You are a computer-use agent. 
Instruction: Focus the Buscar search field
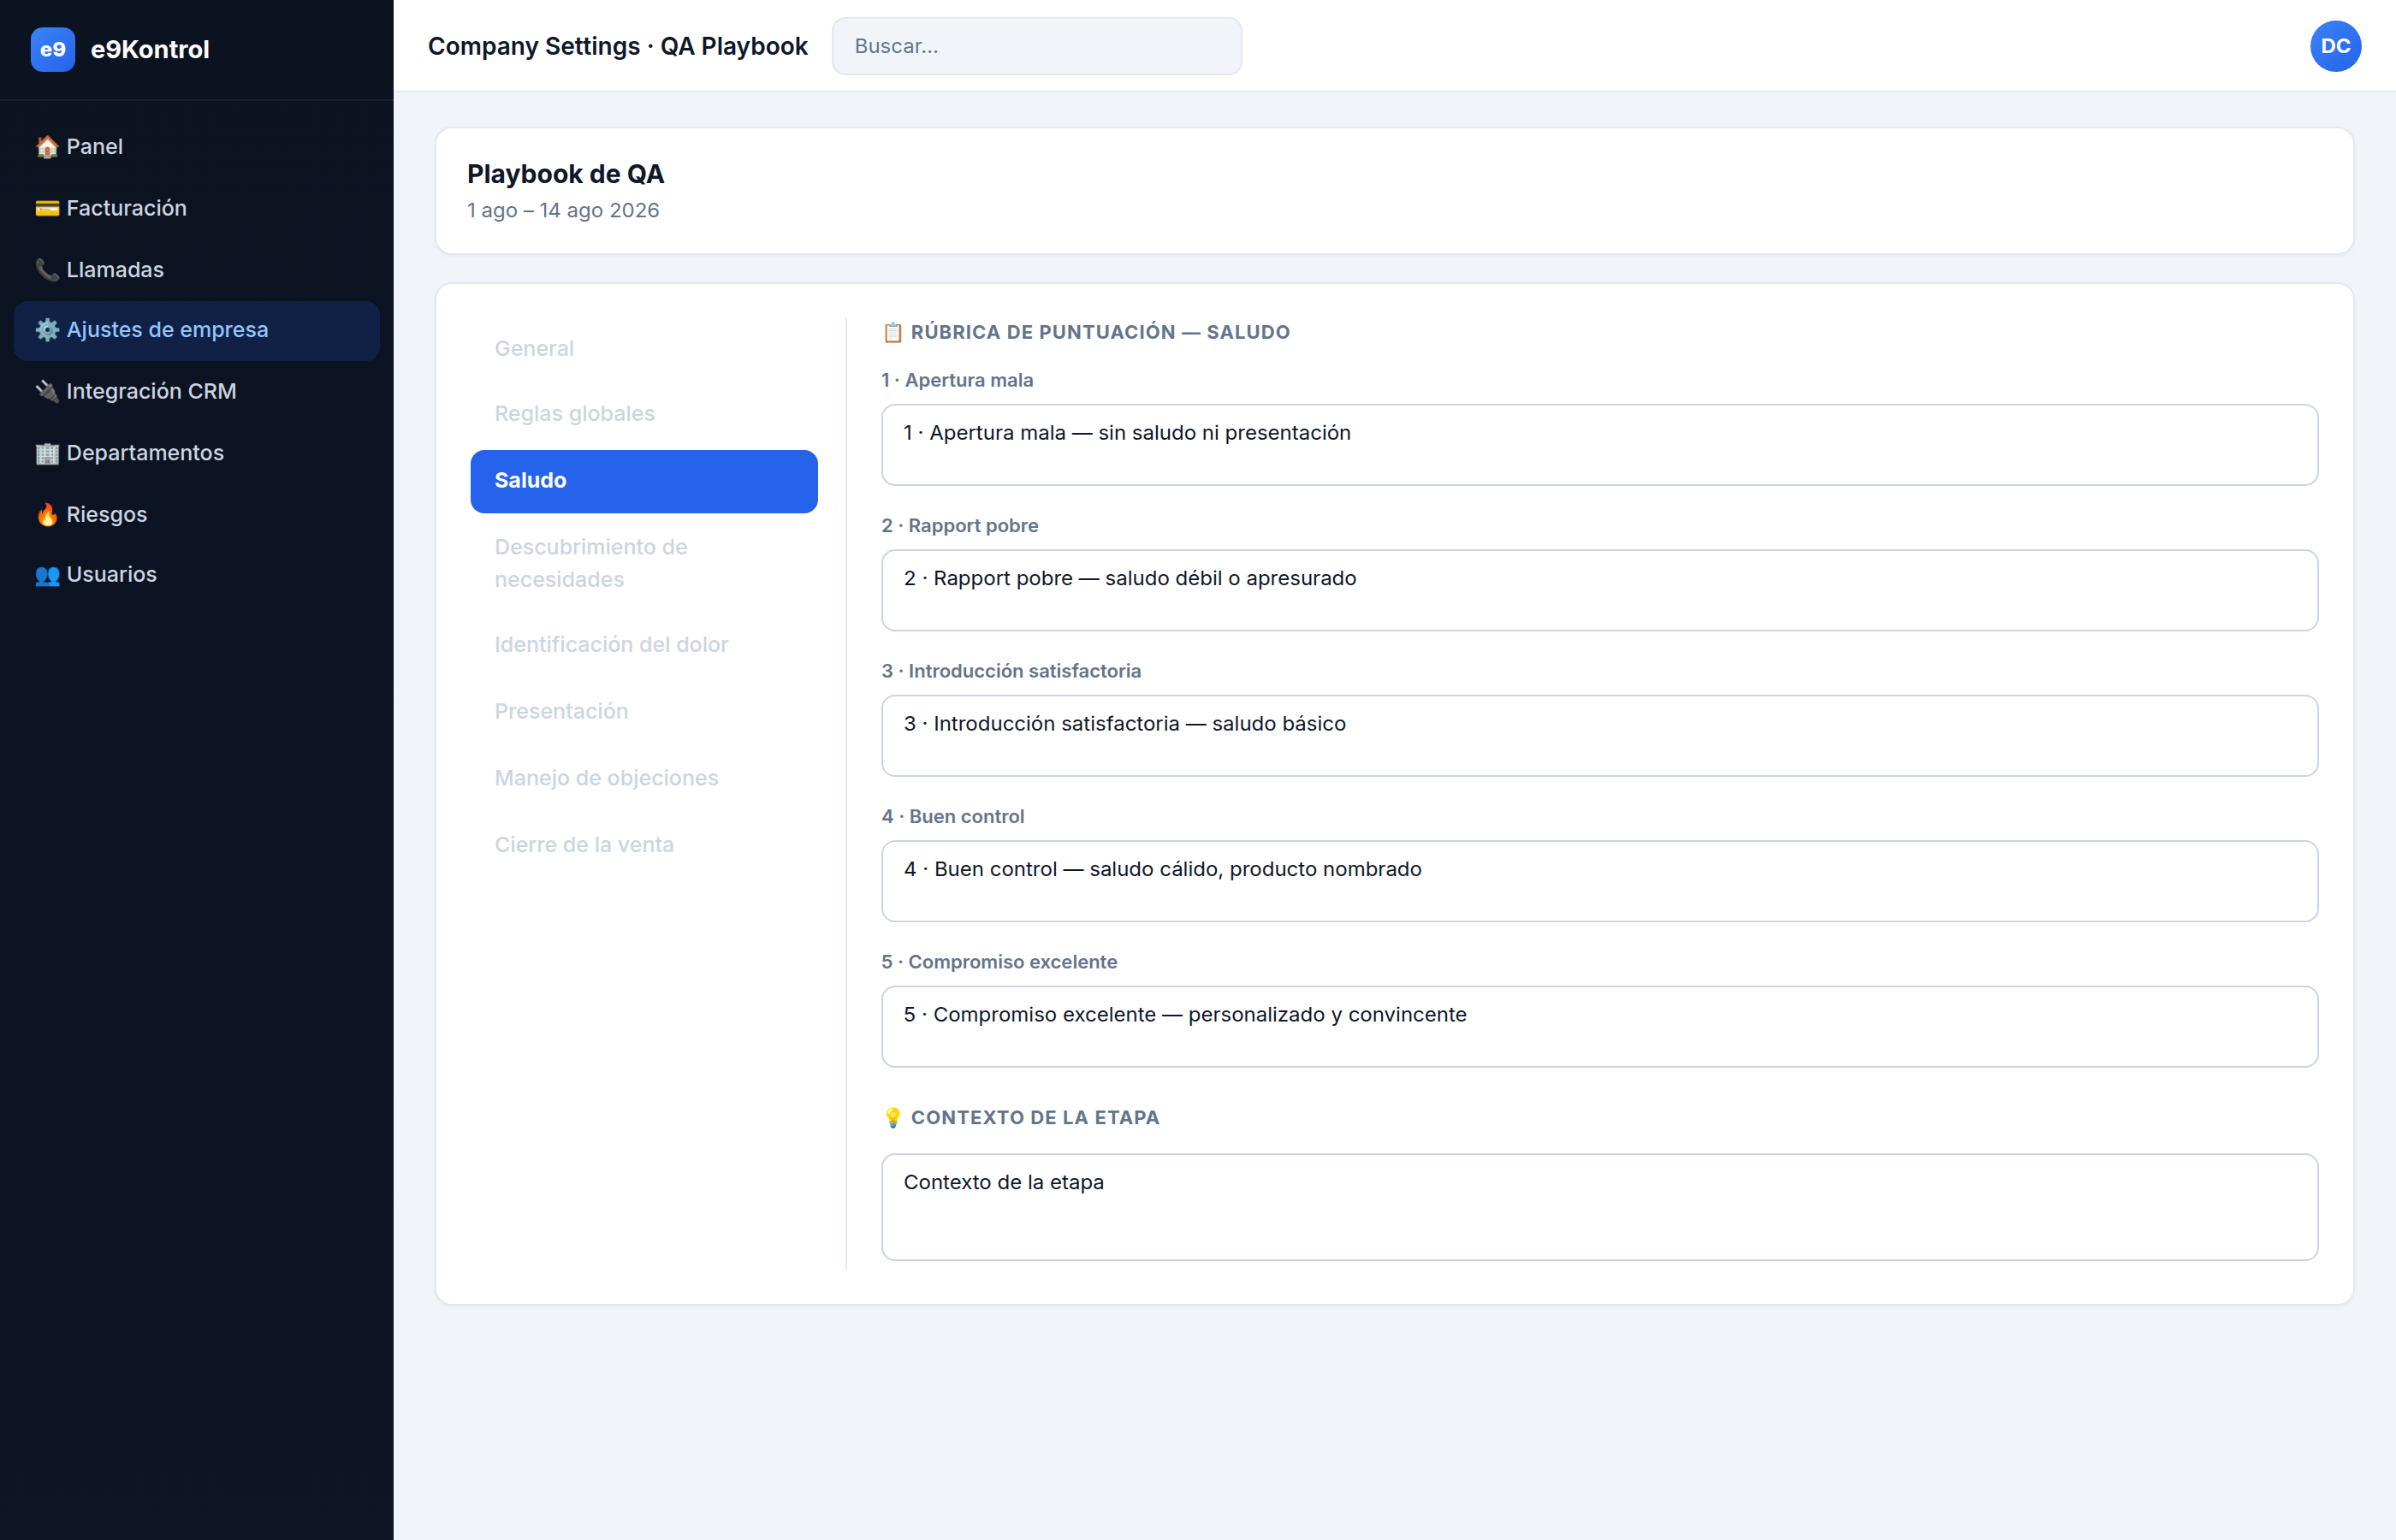(1037, 46)
